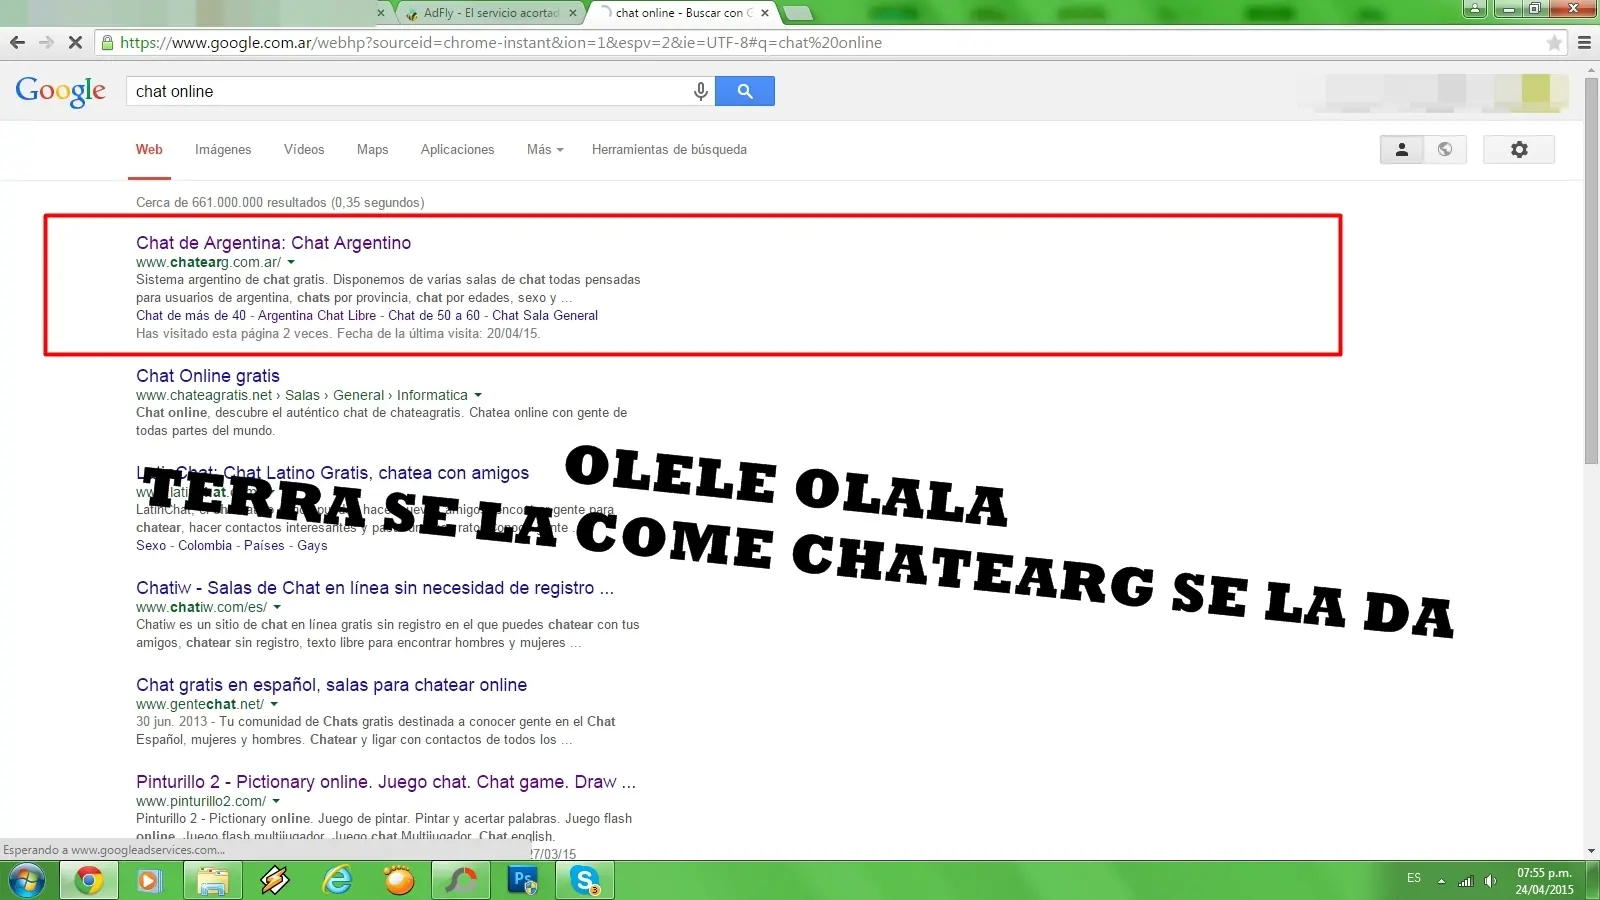This screenshot has width=1600, height=900.
Task: Click the network signal icon in the tray
Action: (1466, 881)
